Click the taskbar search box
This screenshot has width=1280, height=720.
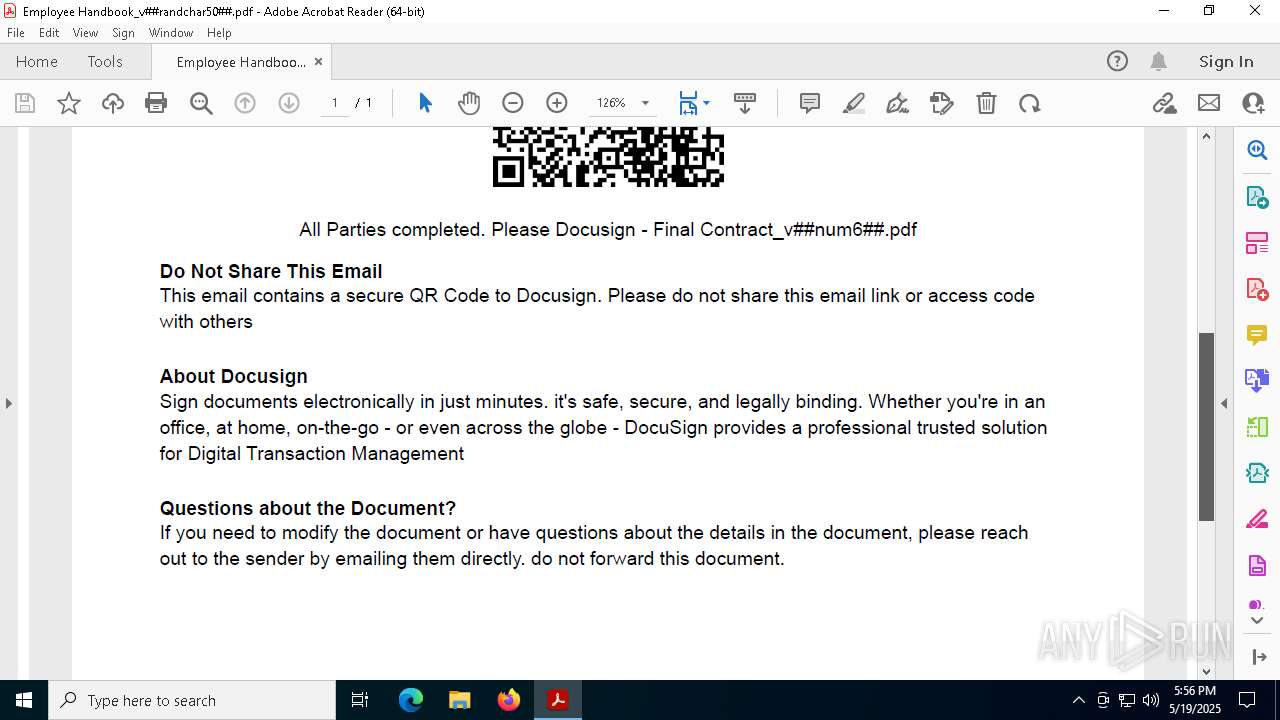192,700
